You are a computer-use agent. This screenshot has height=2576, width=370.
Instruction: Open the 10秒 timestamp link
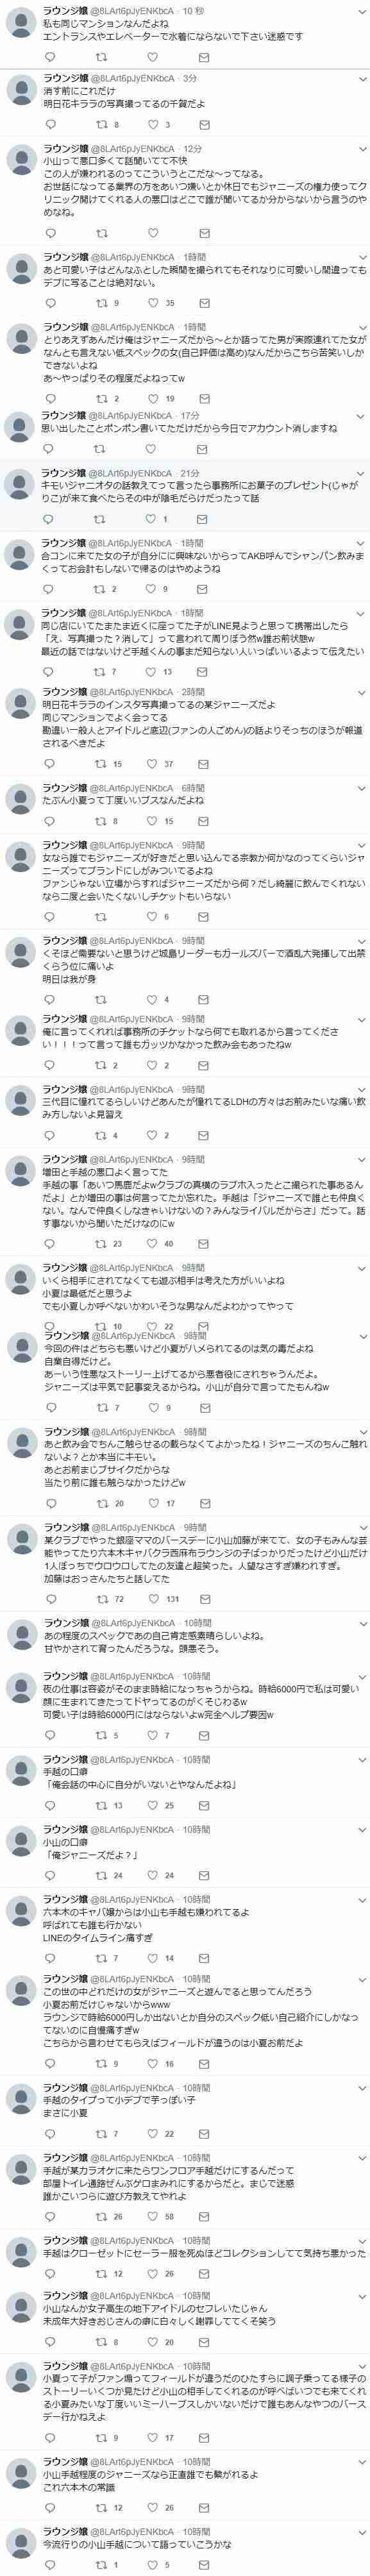[191, 9]
